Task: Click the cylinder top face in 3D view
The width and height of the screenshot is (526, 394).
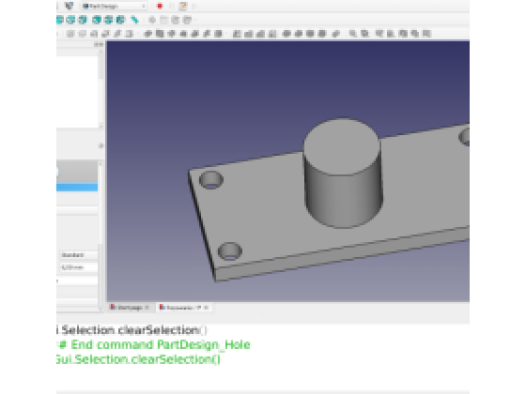Action: point(341,147)
